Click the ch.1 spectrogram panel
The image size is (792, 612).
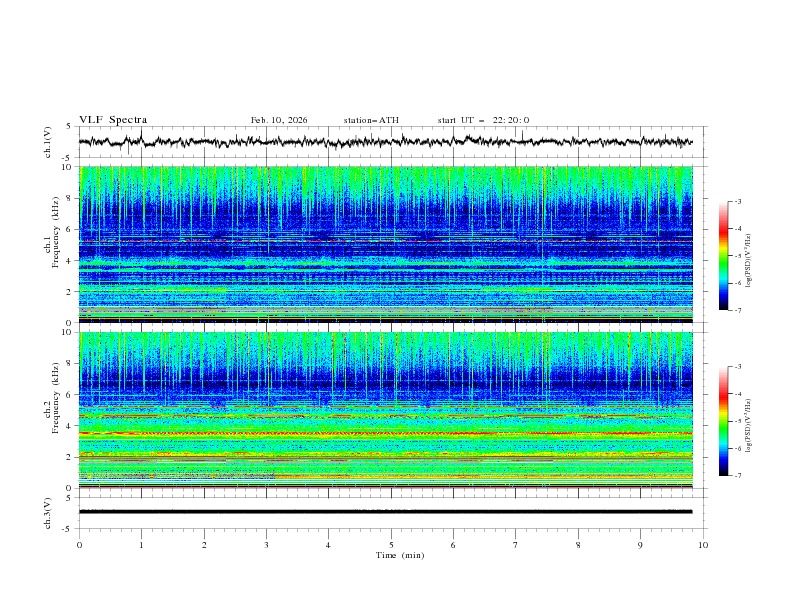click(x=386, y=244)
